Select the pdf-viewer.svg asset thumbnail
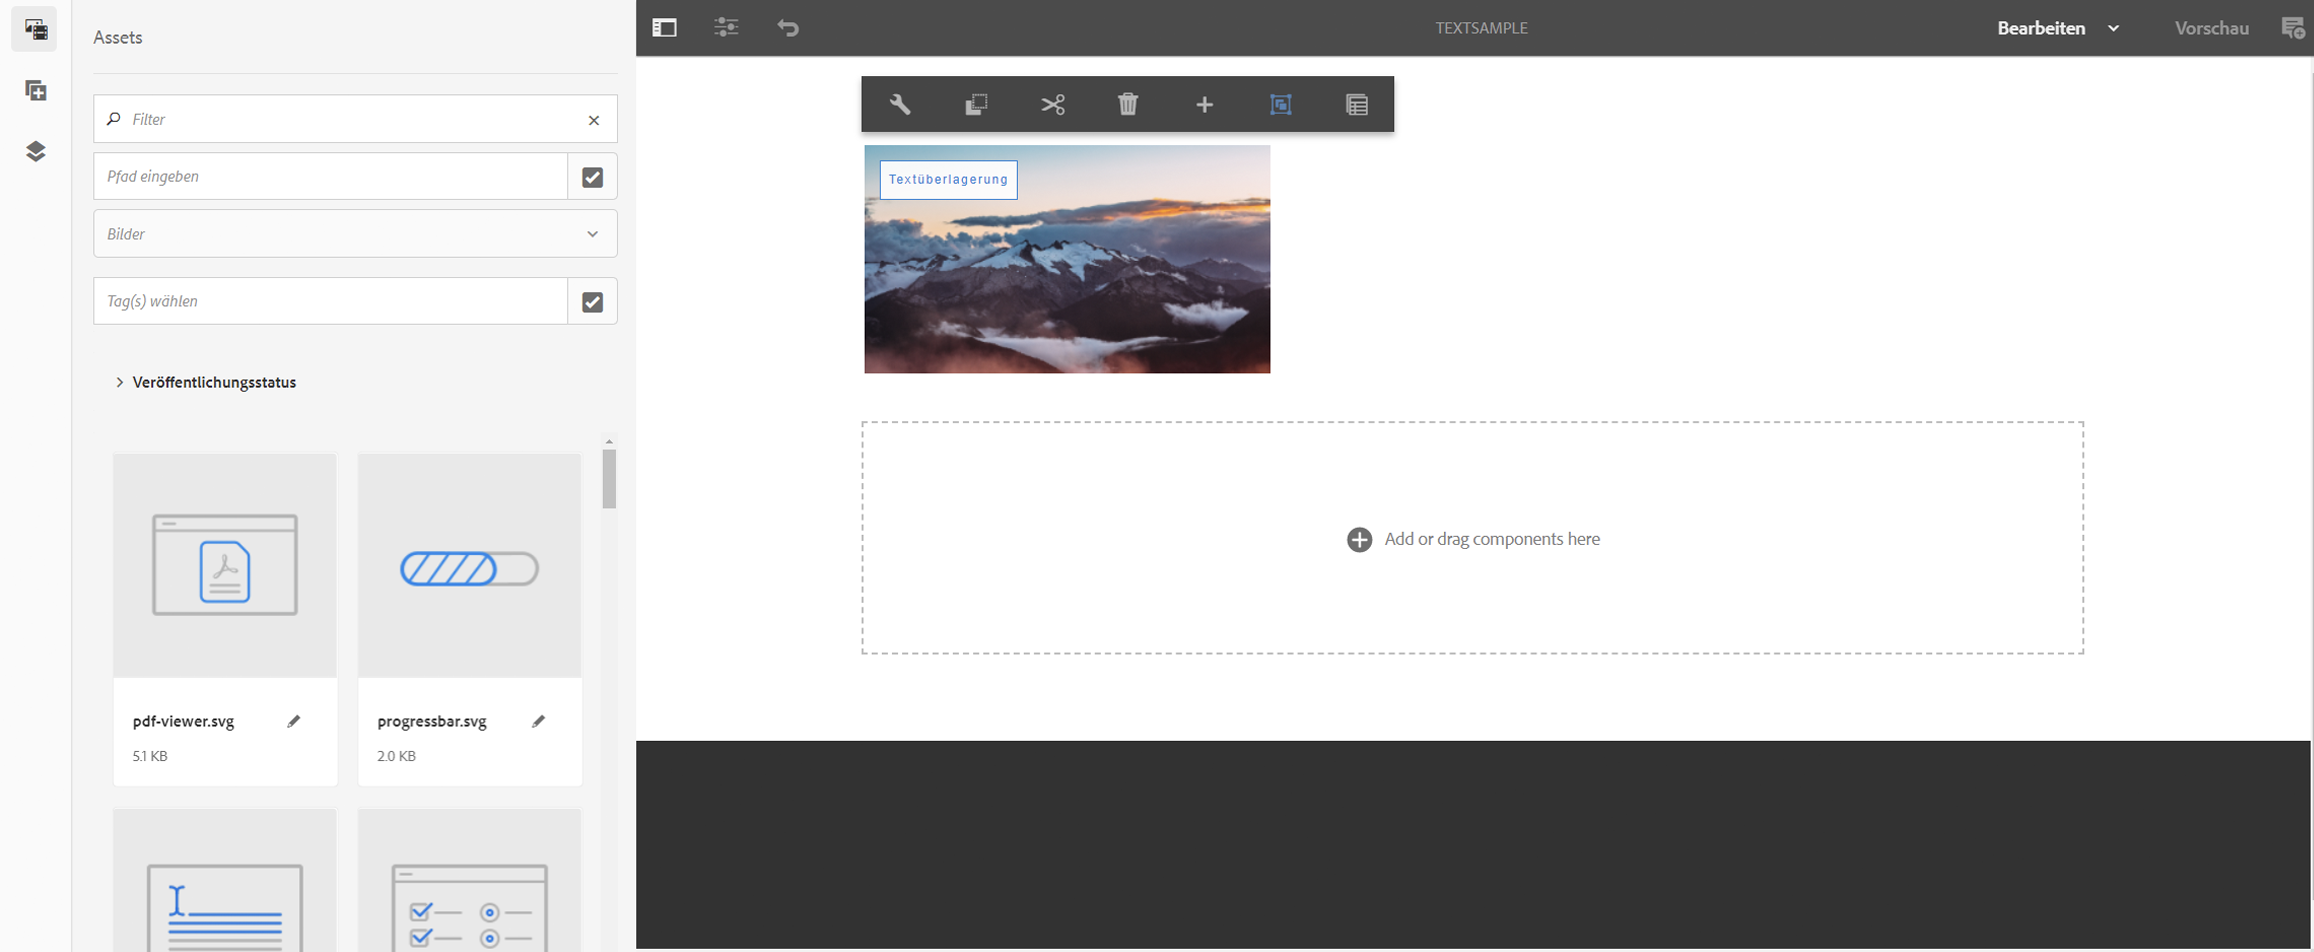Image resolution: width=2314 pixels, height=952 pixels. (225, 566)
